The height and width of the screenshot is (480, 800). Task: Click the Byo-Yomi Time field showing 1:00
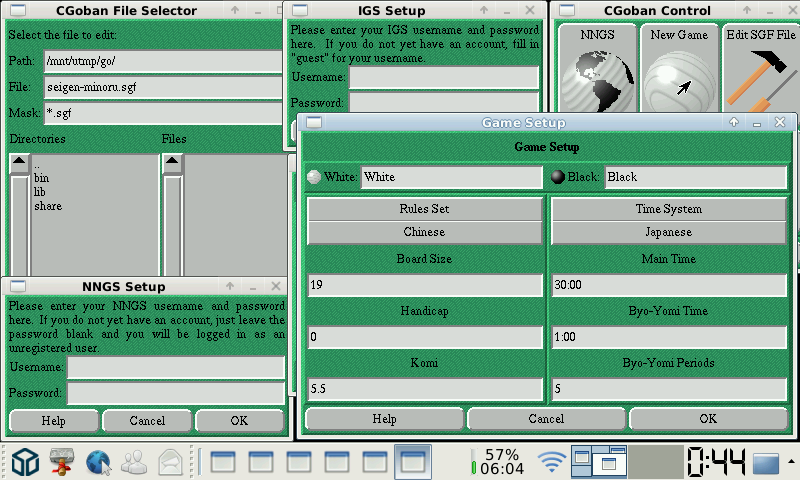pos(668,337)
